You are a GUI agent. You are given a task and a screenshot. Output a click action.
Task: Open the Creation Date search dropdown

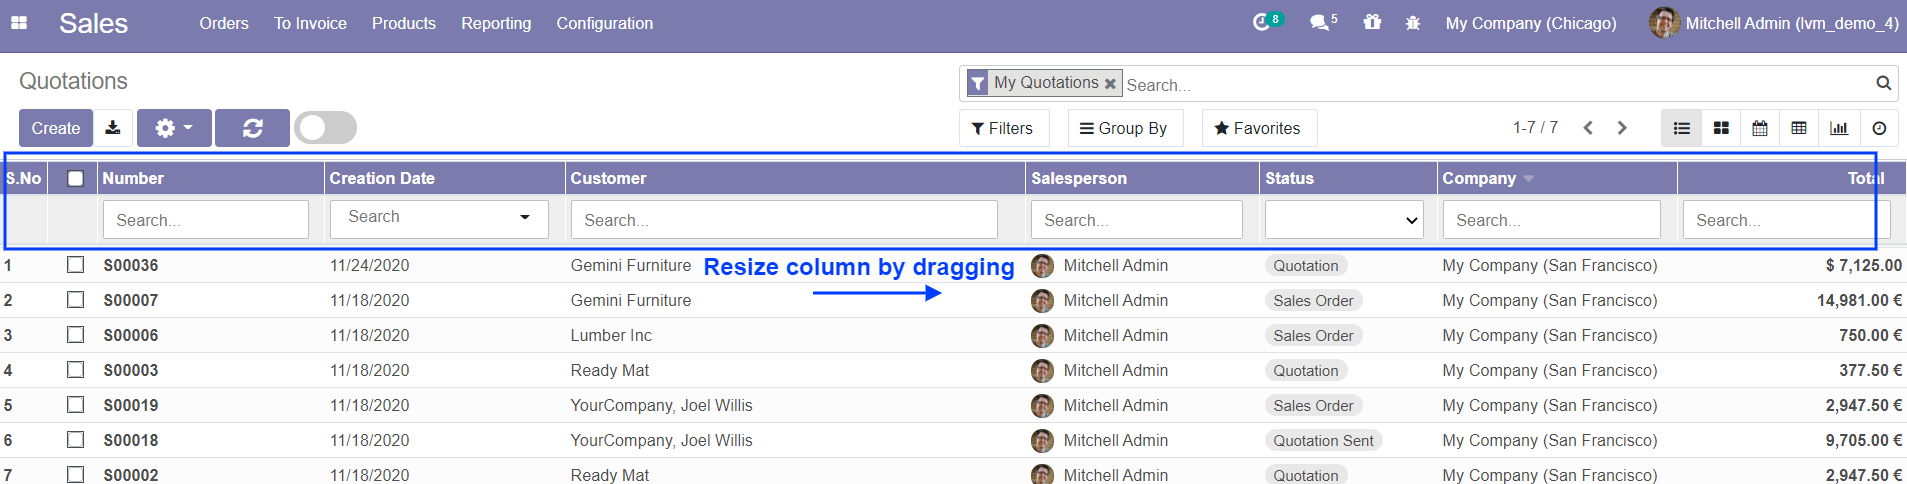(x=439, y=218)
